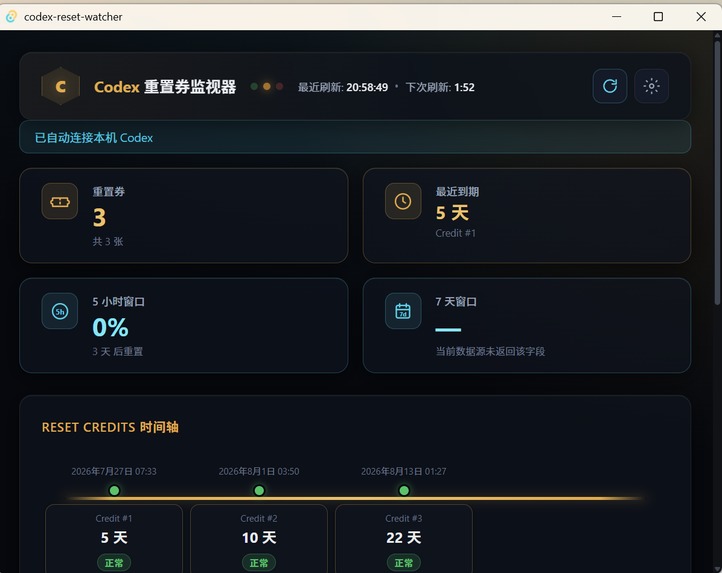Click the 下次刷新: 1:52 countdown
Screen dimensions: 722x573
440,87
